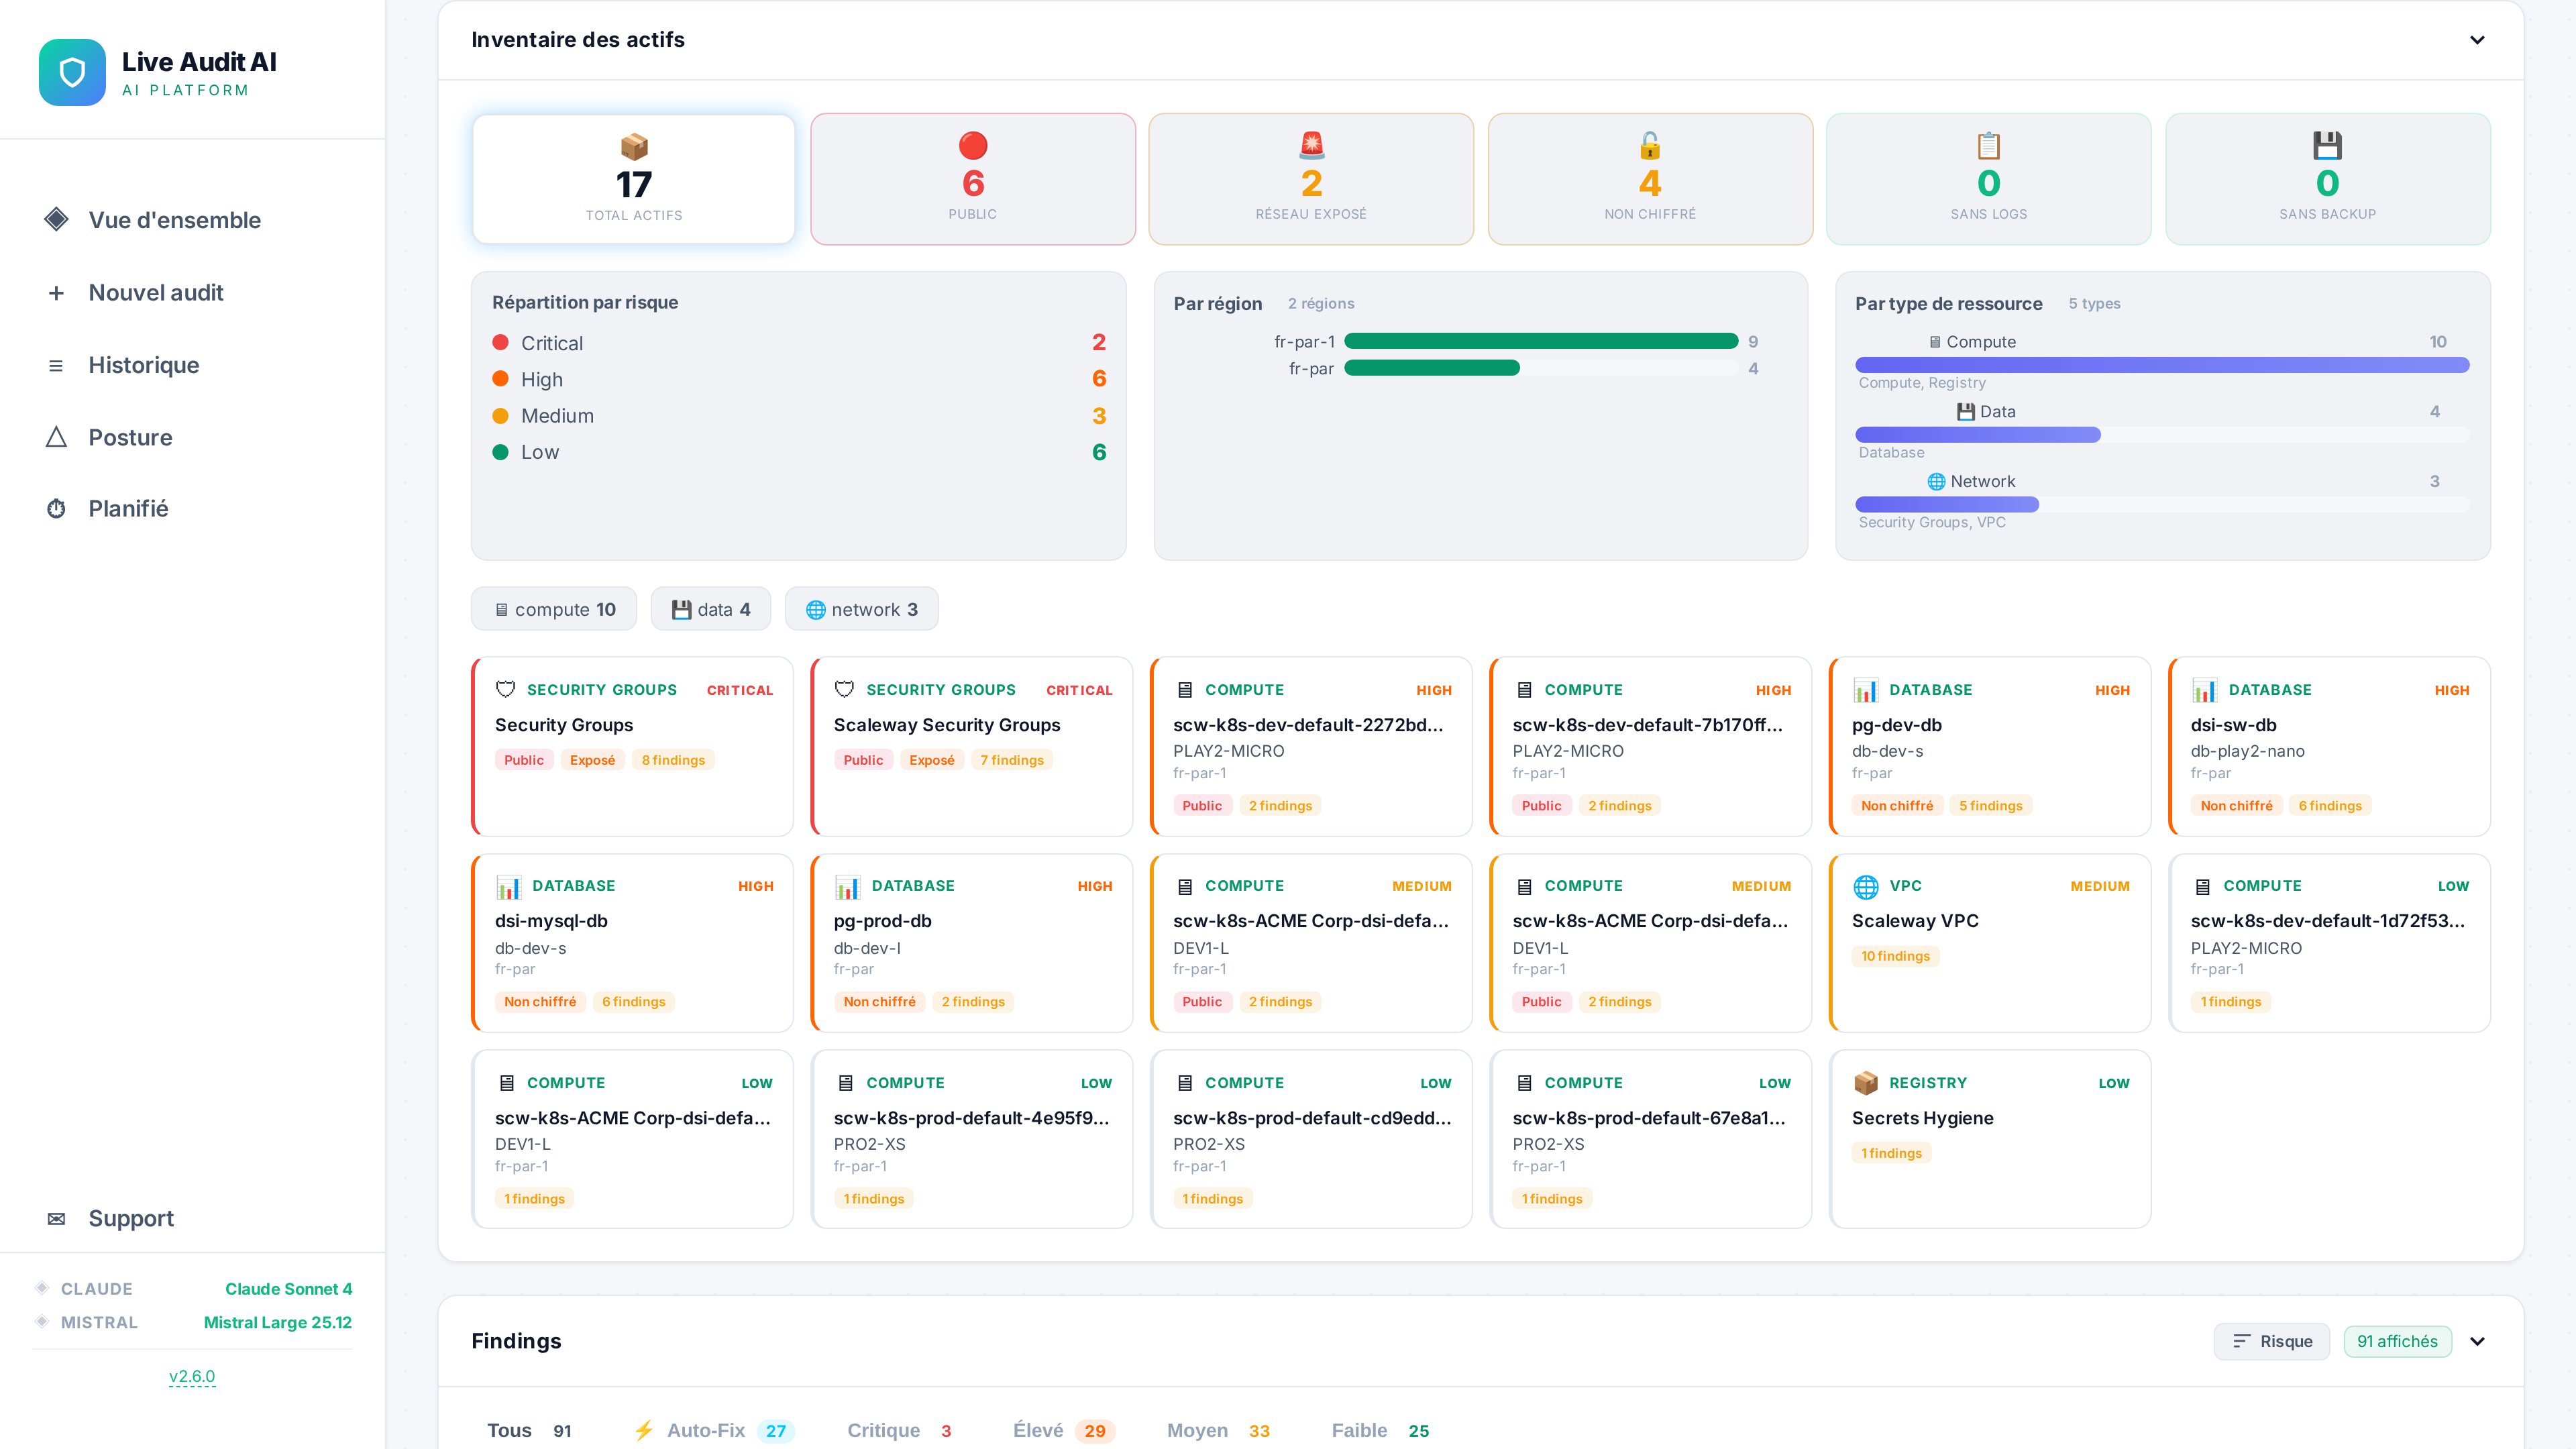Screen dimensions: 2576x1449
Task: Click the fr-par-1 region progress bar
Action: [1540, 341]
